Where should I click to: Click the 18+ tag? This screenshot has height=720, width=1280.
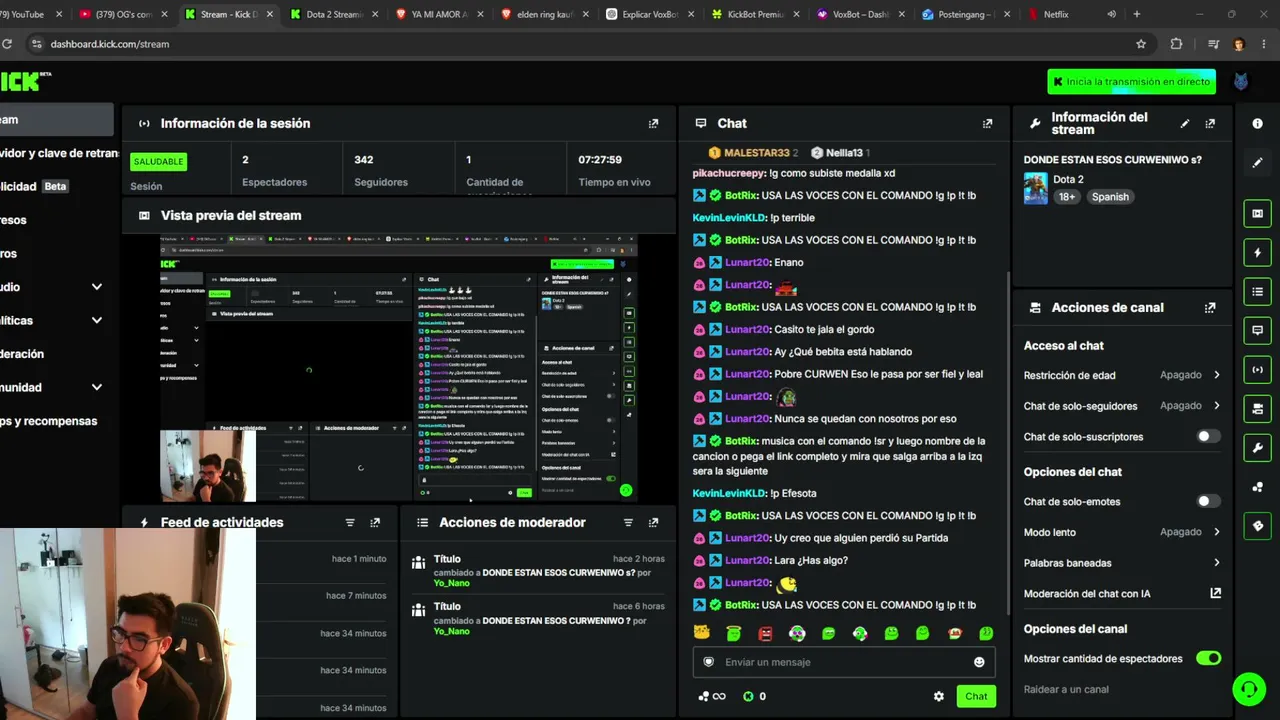(x=1068, y=197)
